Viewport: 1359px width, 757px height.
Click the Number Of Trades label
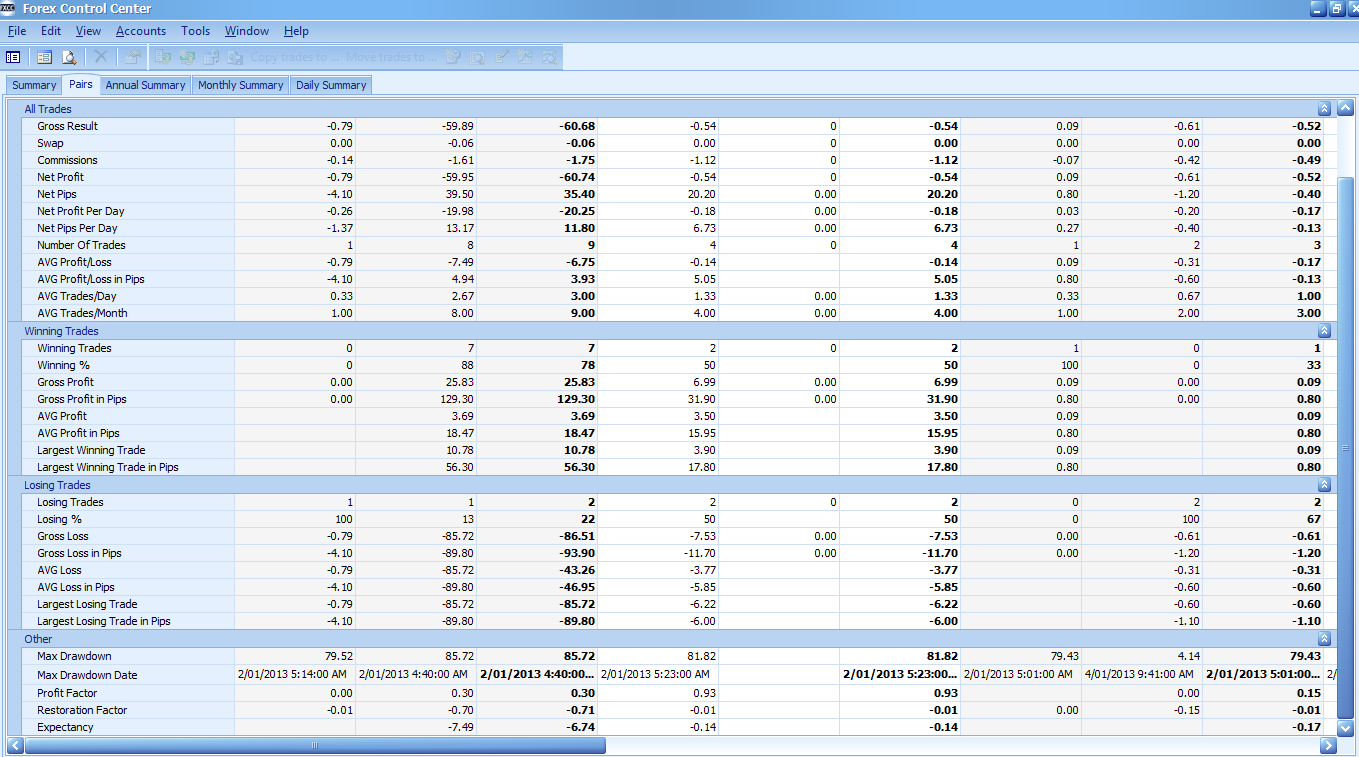pos(82,245)
